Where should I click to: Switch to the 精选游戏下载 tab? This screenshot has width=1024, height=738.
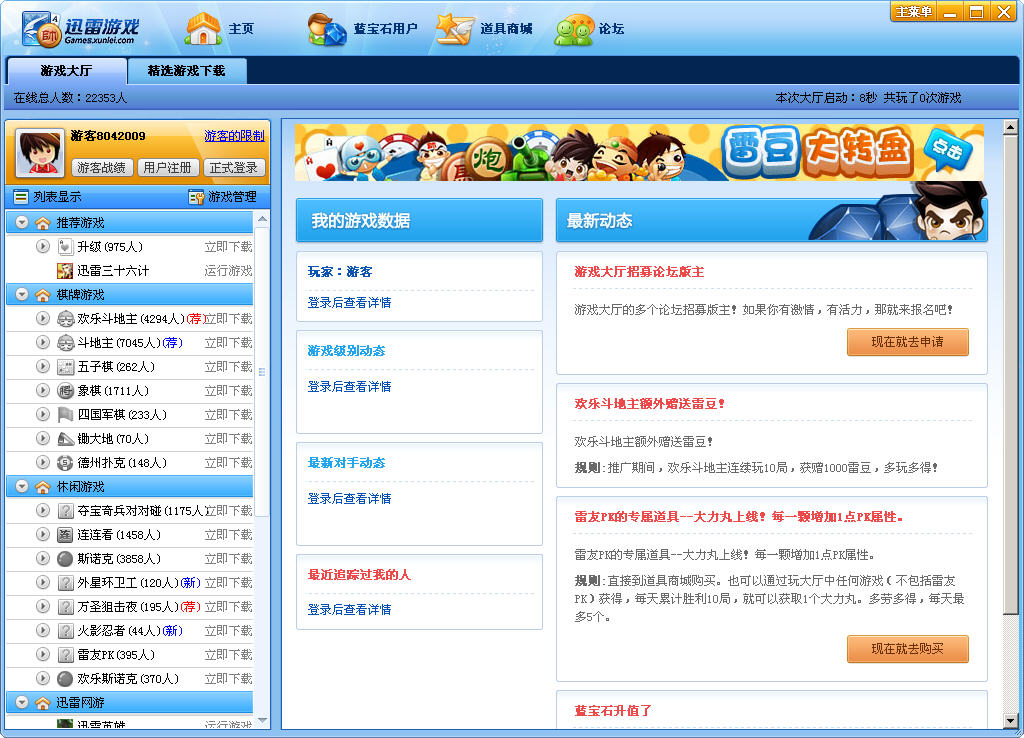point(187,71)
